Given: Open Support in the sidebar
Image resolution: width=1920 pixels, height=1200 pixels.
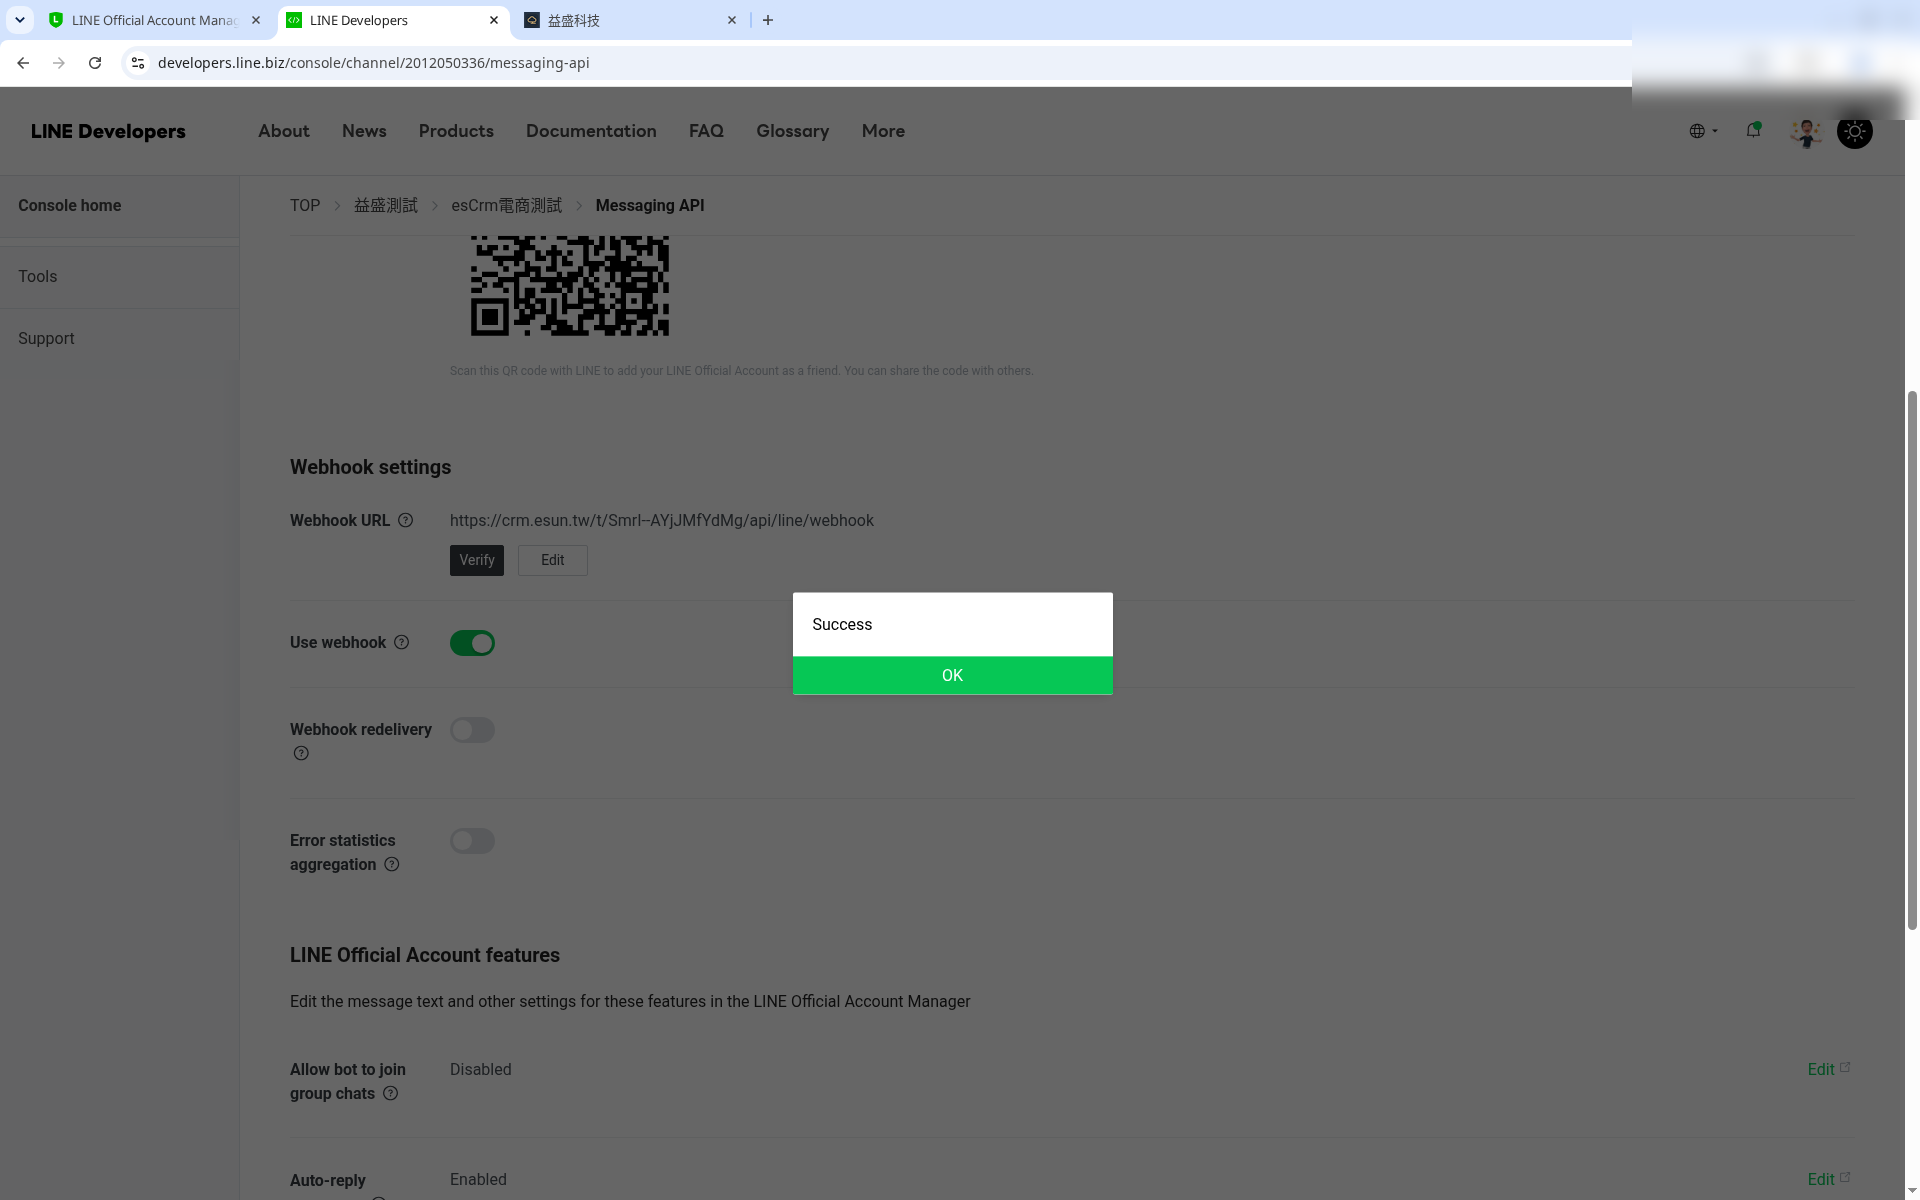Looking at the screenshot, I should [x=46, y=338].
